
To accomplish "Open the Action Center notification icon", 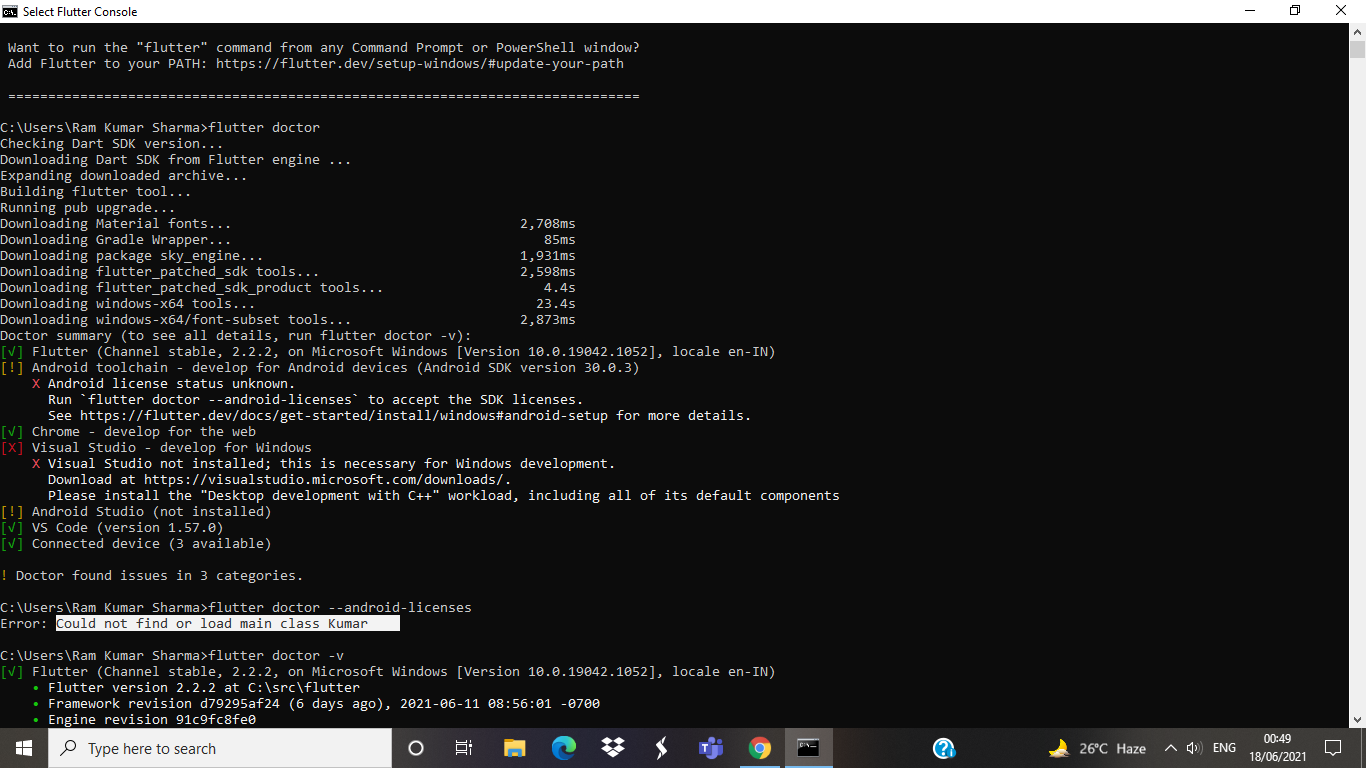I will pyautogui.click(x=1333, y=748).
